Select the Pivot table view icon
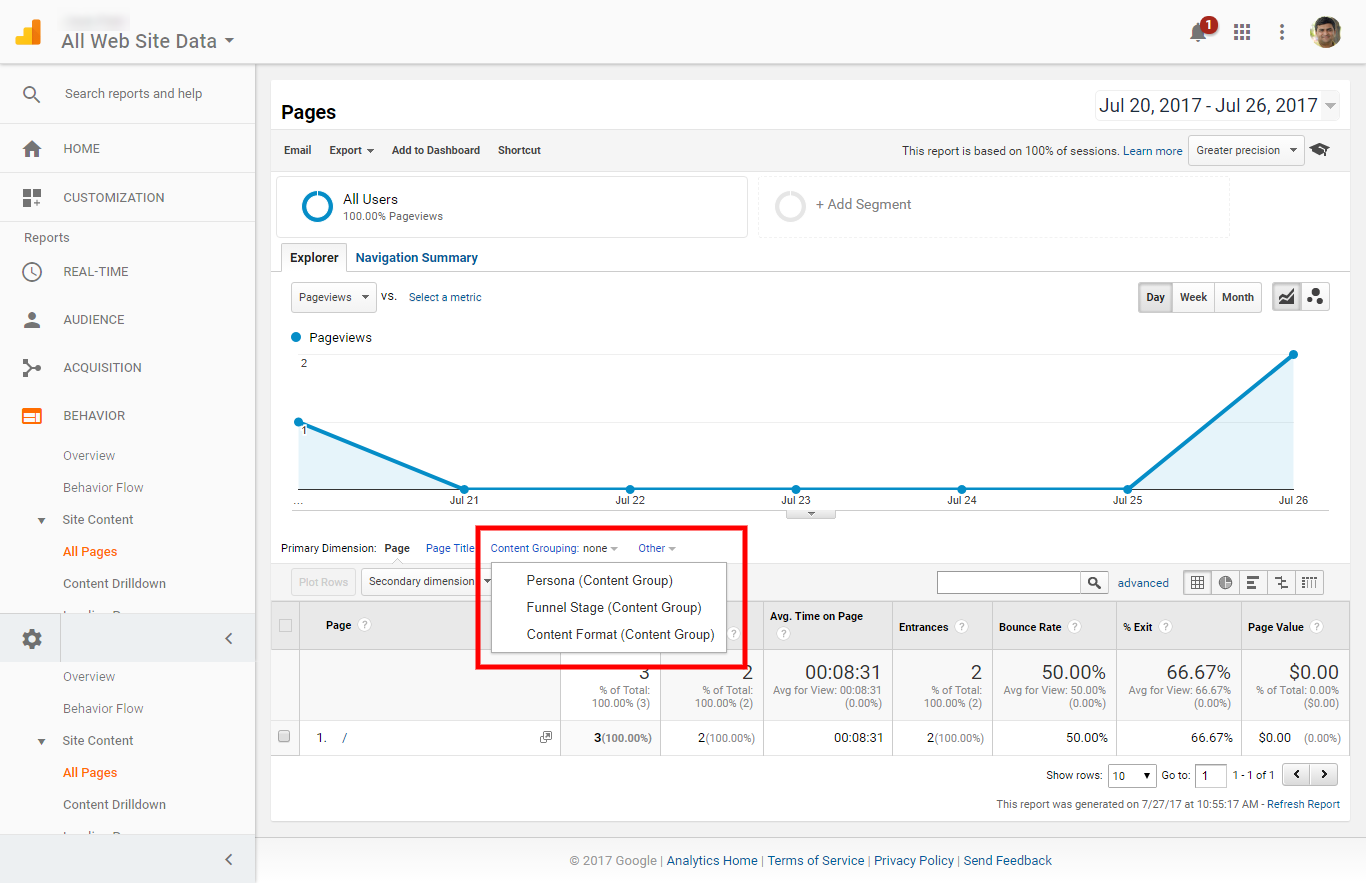Viewport: 1366px width, 883px height. (1309, 582)
